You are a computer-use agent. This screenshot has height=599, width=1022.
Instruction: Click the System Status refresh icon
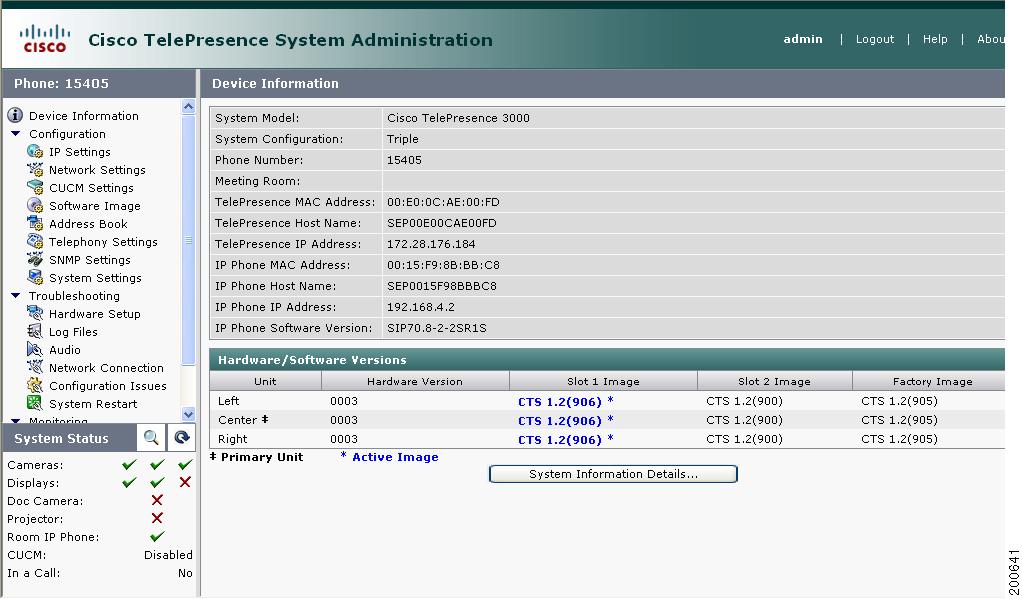182,437
